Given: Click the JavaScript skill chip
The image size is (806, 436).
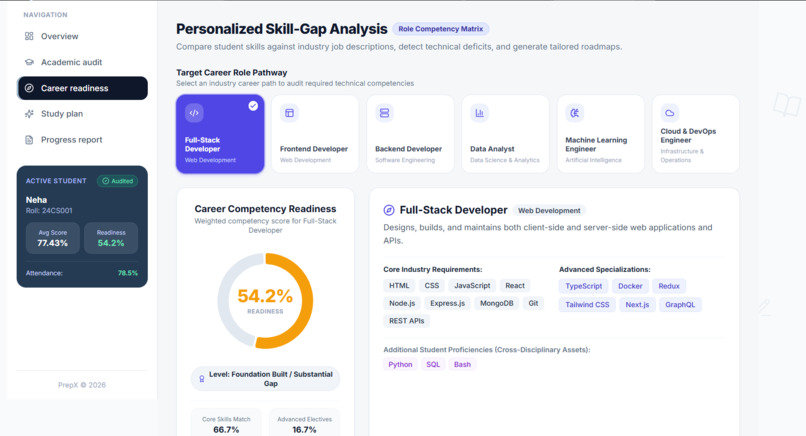Looking at the screenshot, I should pyautogui.click(x=472, y=286).
